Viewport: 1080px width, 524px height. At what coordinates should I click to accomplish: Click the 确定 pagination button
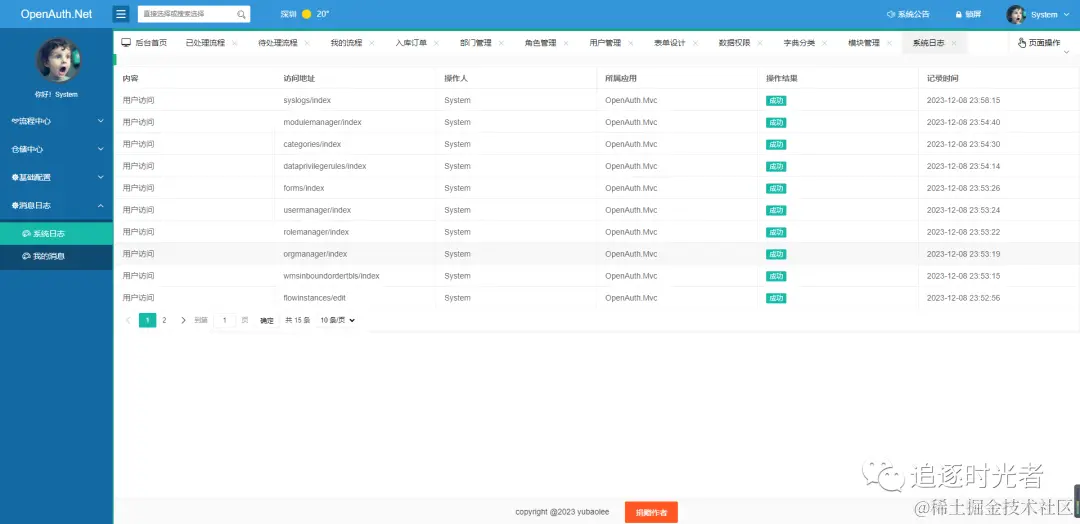click(x=267, y=321)
